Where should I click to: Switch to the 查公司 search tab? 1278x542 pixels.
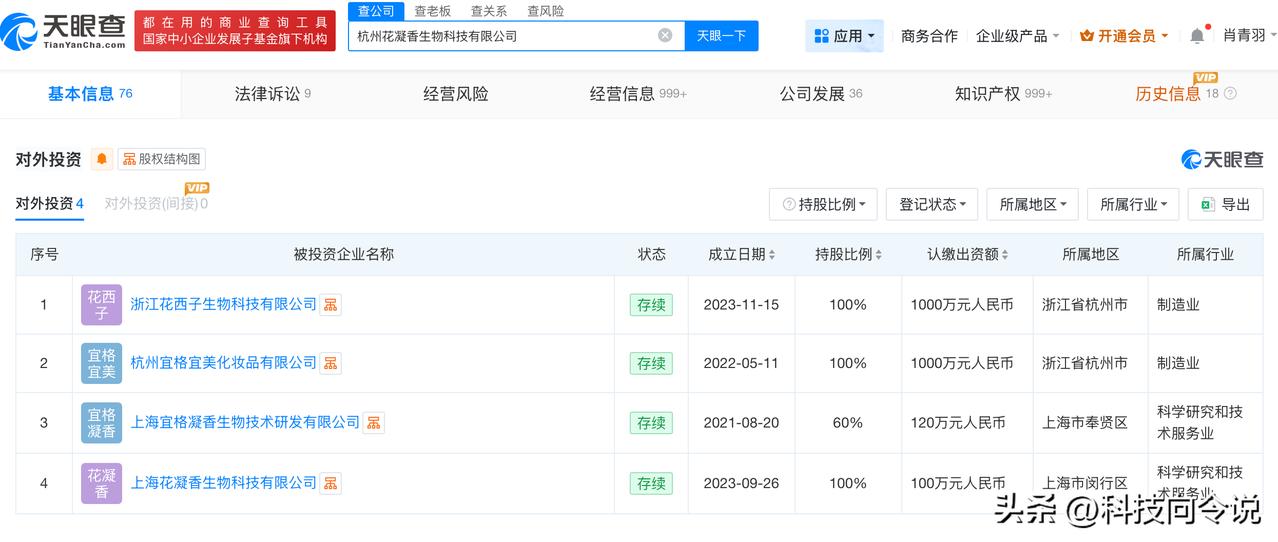pyautogui.click(x=376, y=11)
